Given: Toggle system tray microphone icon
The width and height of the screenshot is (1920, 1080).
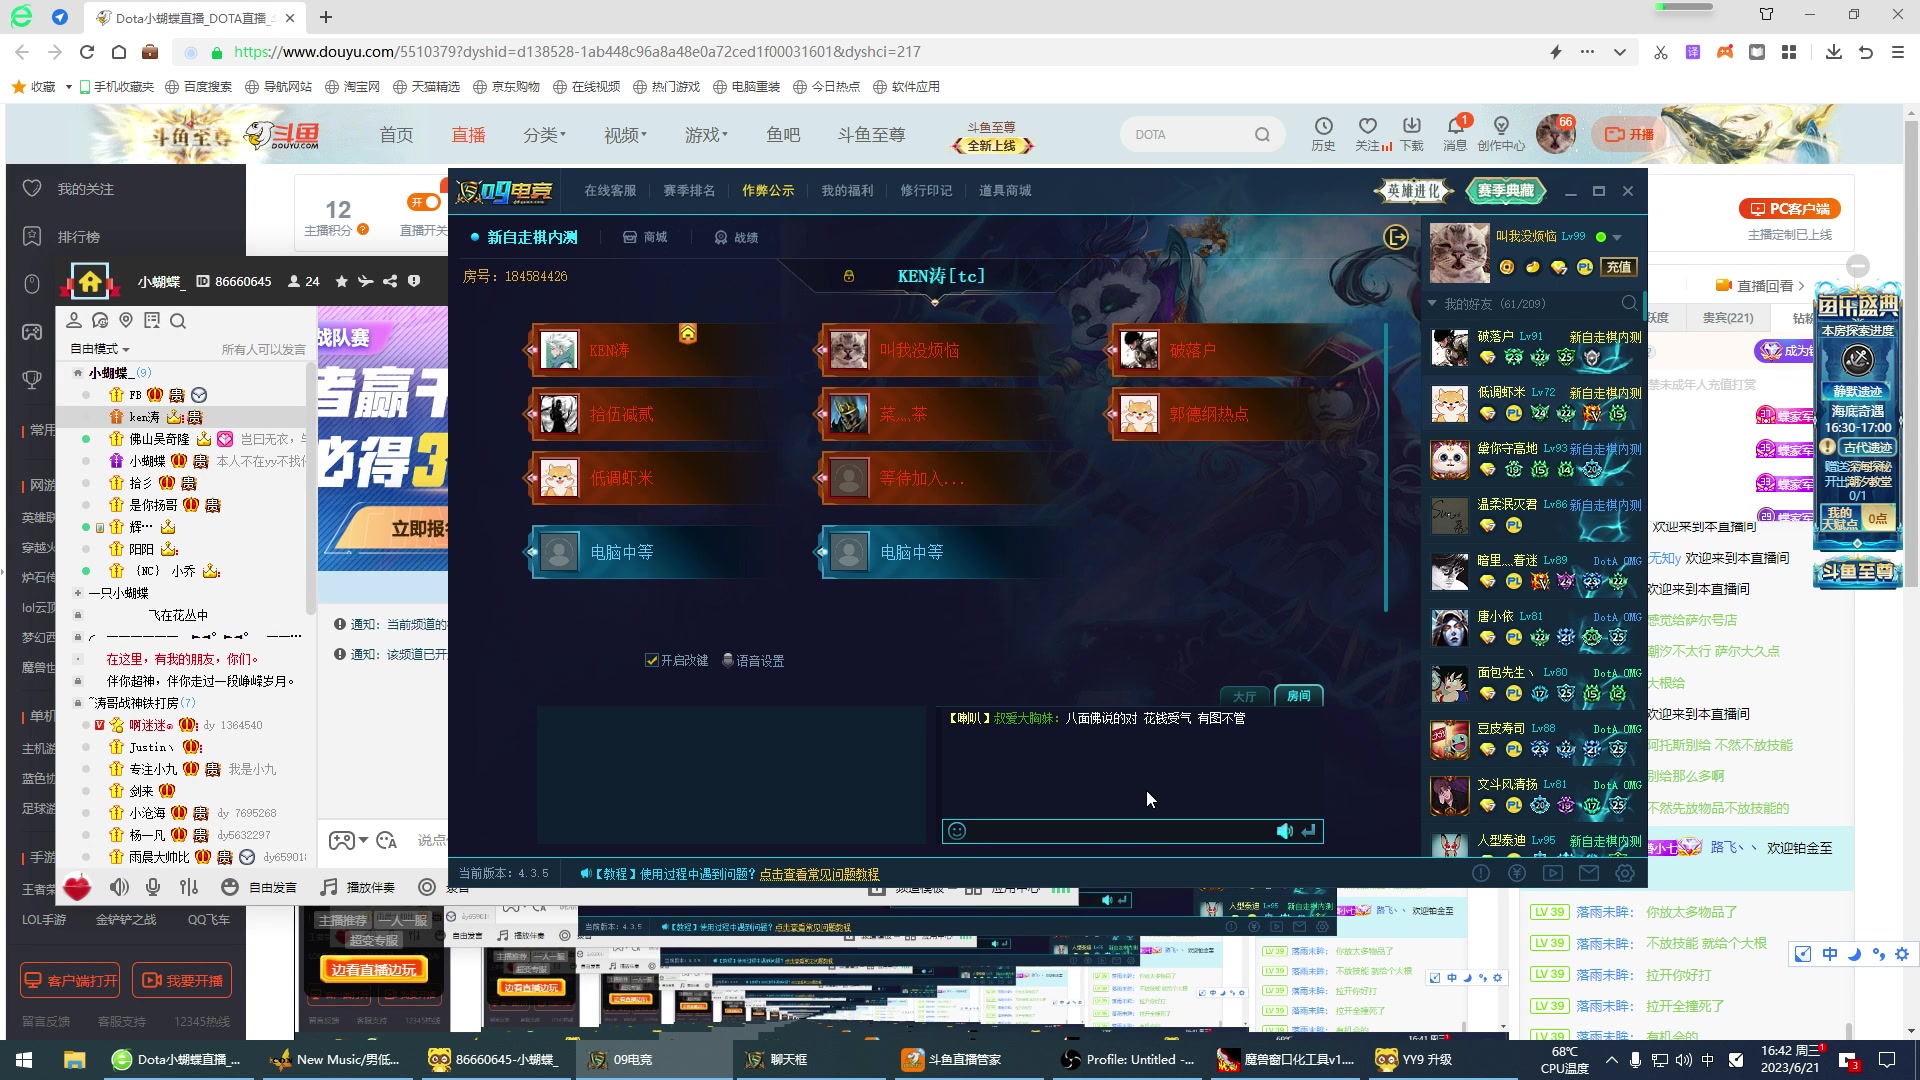Looking at the screenshot, I should point(1635,1059).
